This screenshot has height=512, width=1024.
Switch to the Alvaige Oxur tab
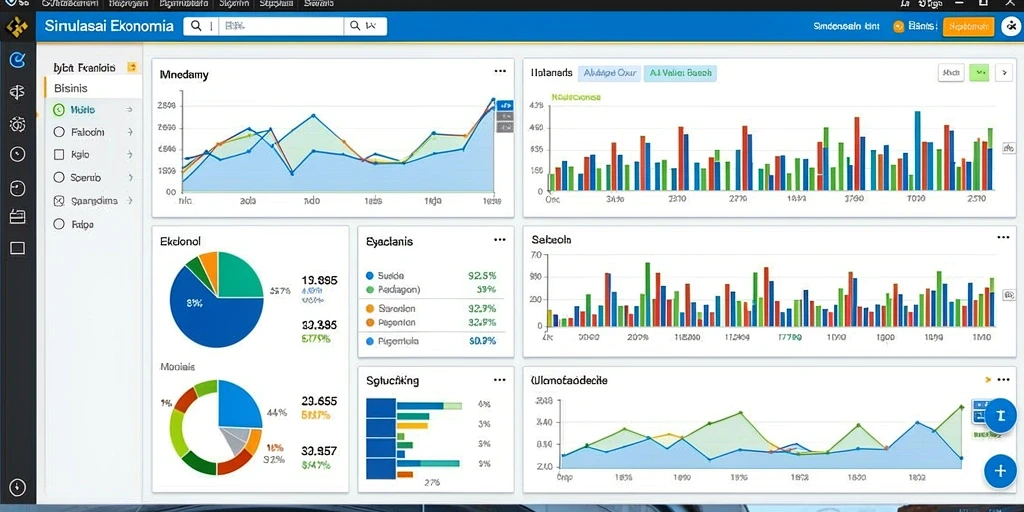(x=607, y=73)
